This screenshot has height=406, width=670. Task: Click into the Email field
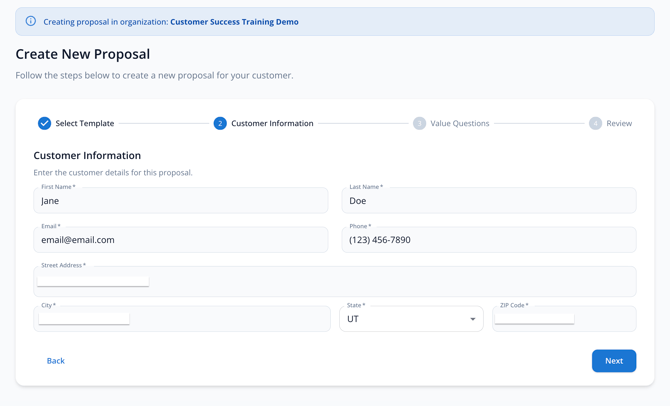(181, 240)
